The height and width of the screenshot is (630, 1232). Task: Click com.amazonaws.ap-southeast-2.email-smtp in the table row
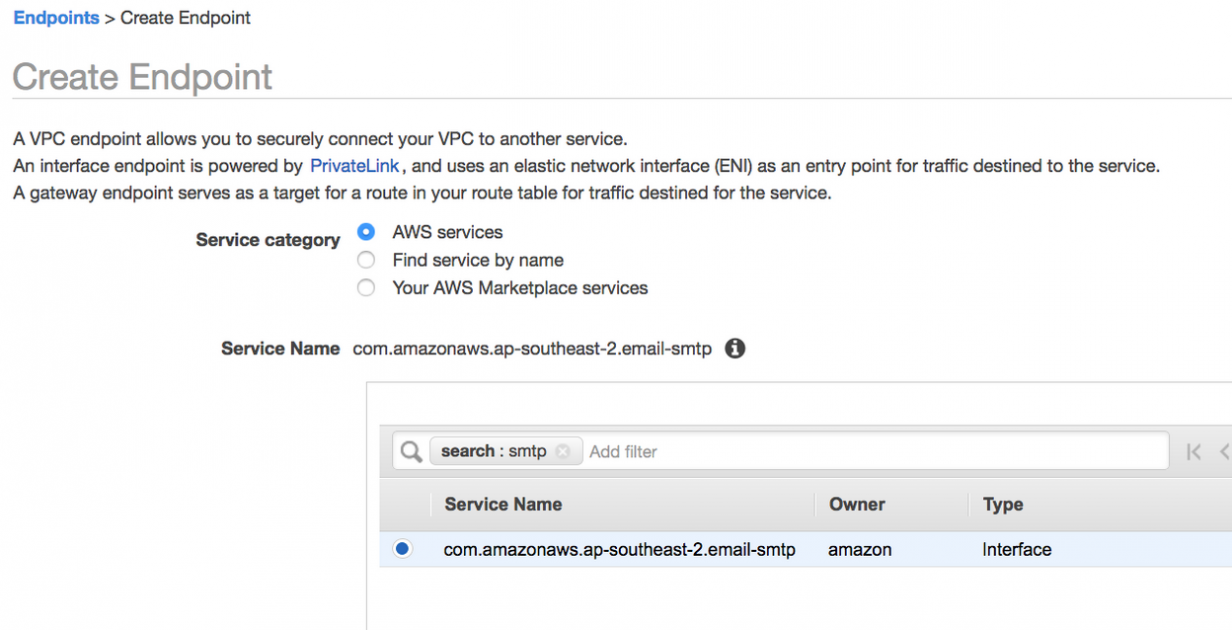point(620,549)
